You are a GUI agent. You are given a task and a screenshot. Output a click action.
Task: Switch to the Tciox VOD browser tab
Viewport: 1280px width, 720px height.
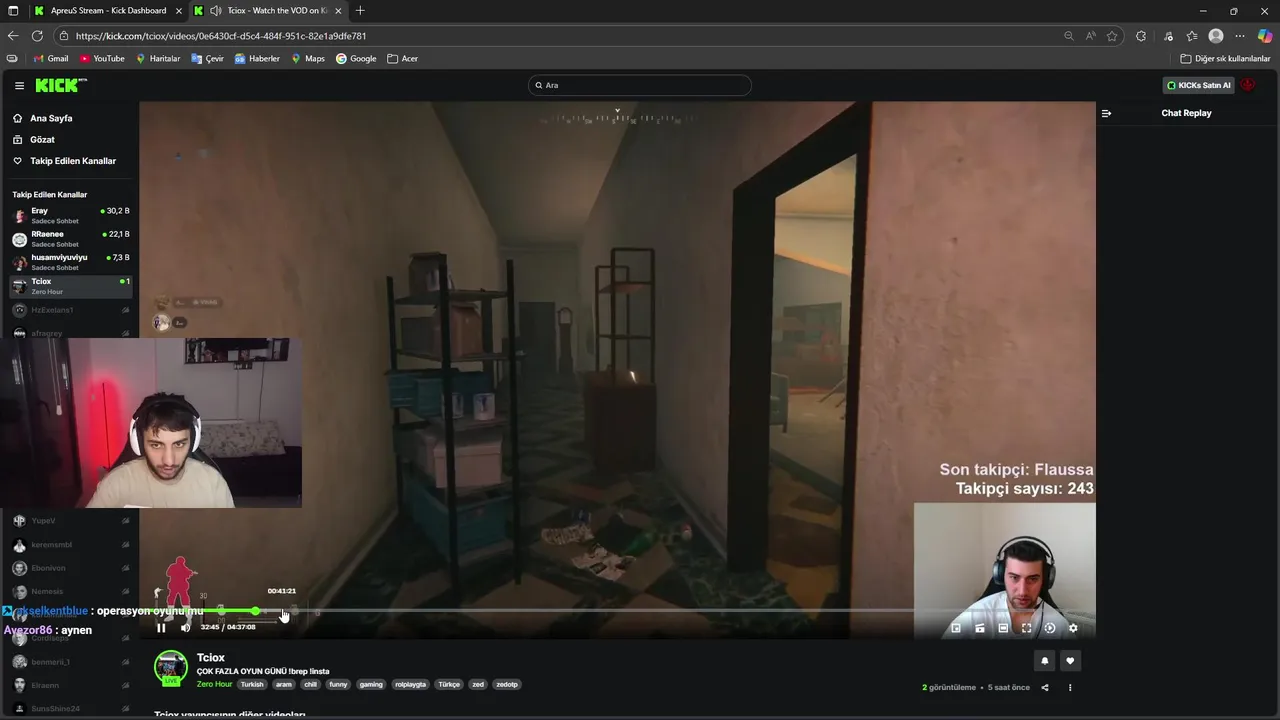coord(268,11)
